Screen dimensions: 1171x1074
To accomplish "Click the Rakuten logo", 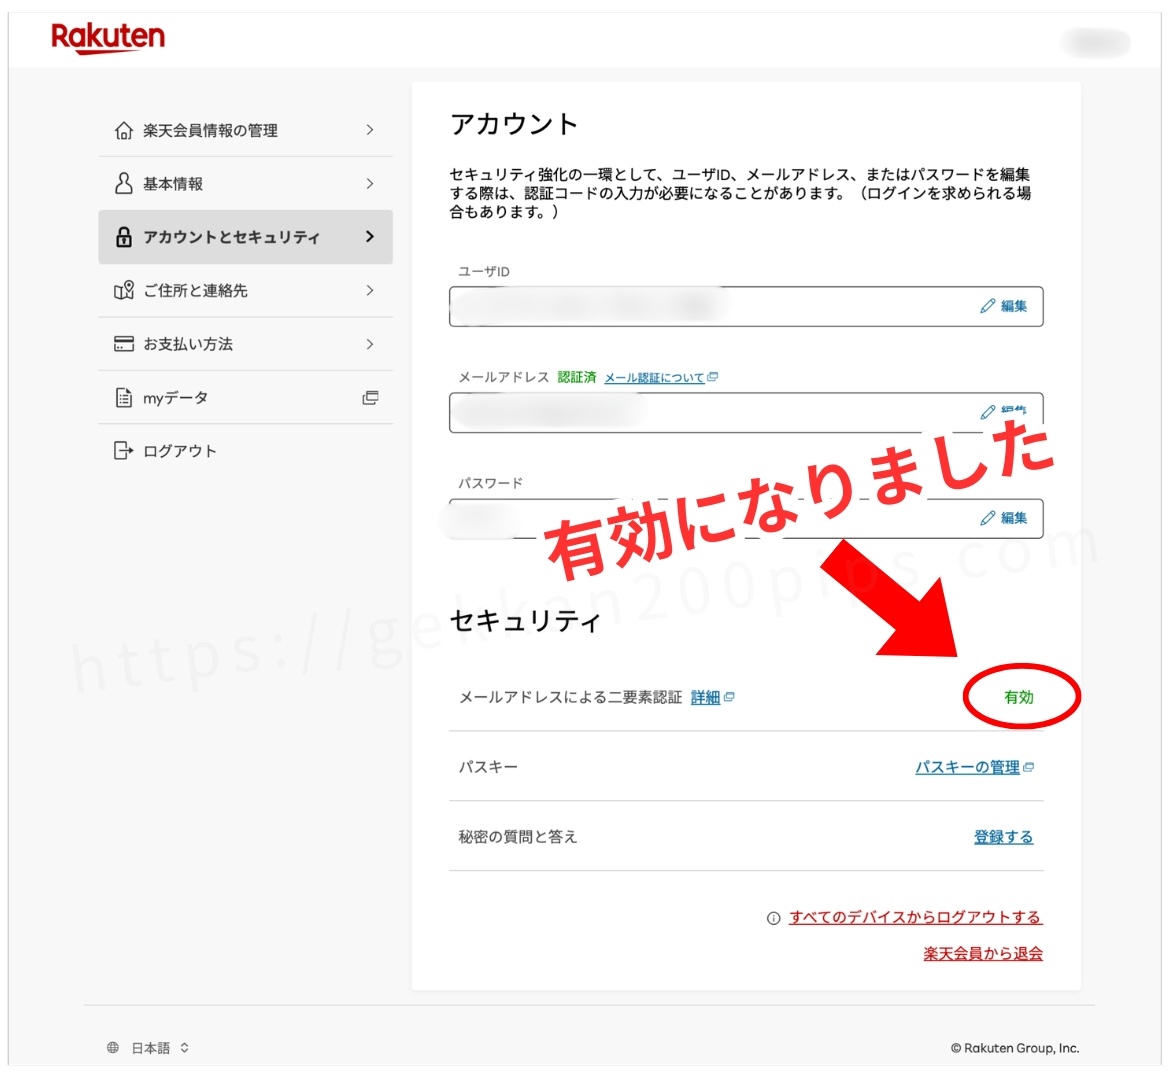I will pyautogui.click(x=107, y=38).
